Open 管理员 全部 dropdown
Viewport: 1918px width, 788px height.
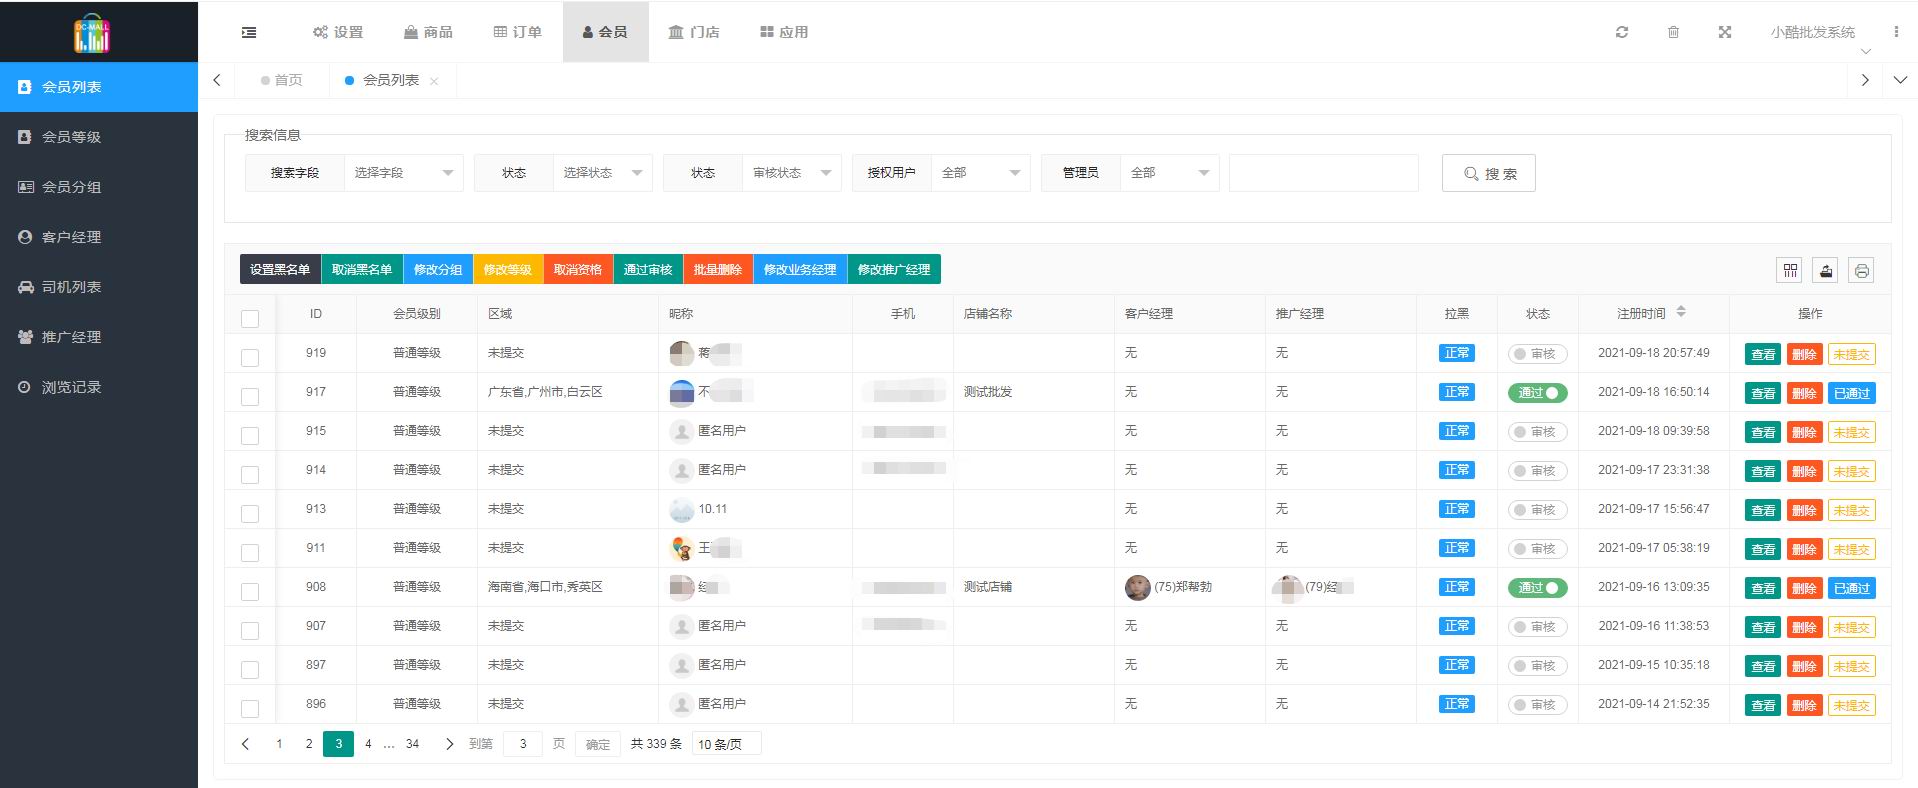click(x=1169, y=173)
